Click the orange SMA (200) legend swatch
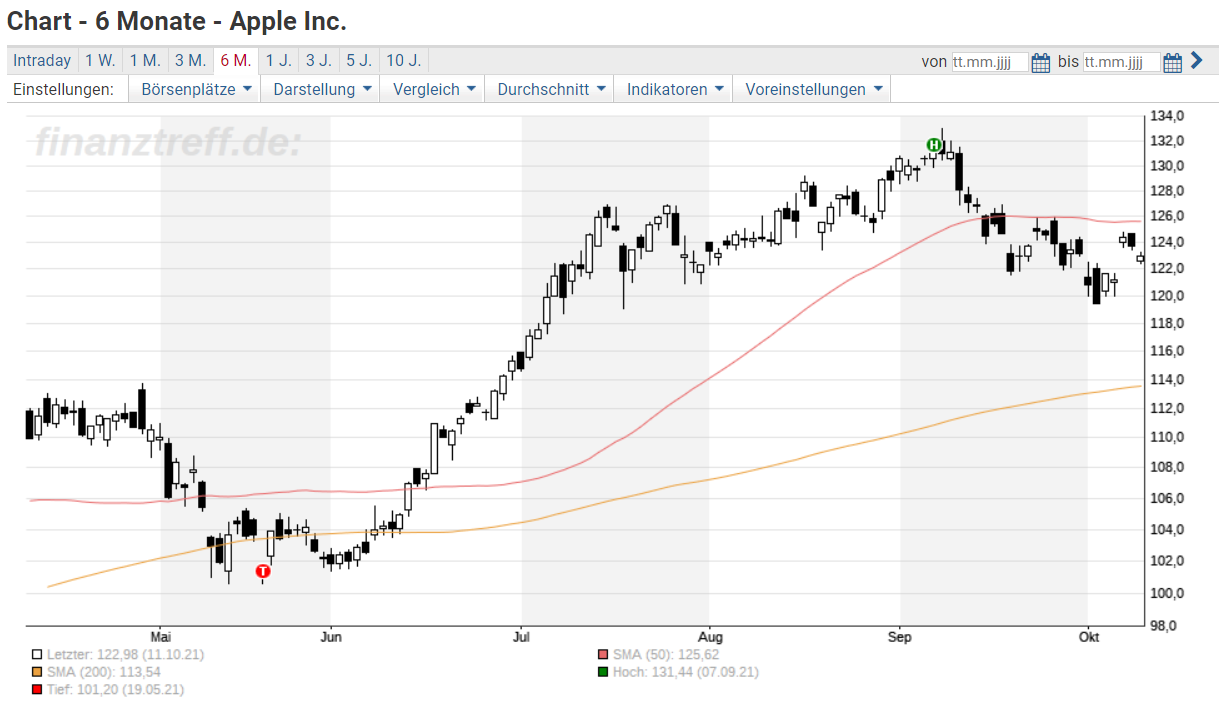Viewport: 1230px width, 712px height. (37, 672)
